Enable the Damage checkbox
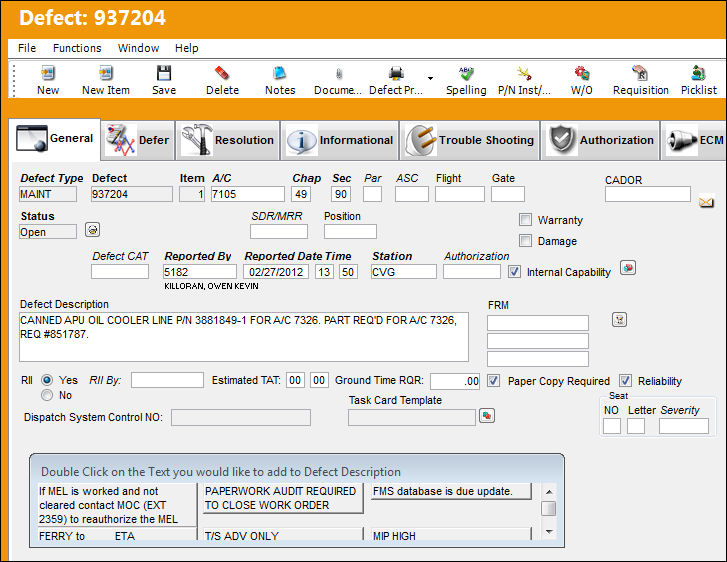Screen dimensions: 727x562 coord(525,240)
